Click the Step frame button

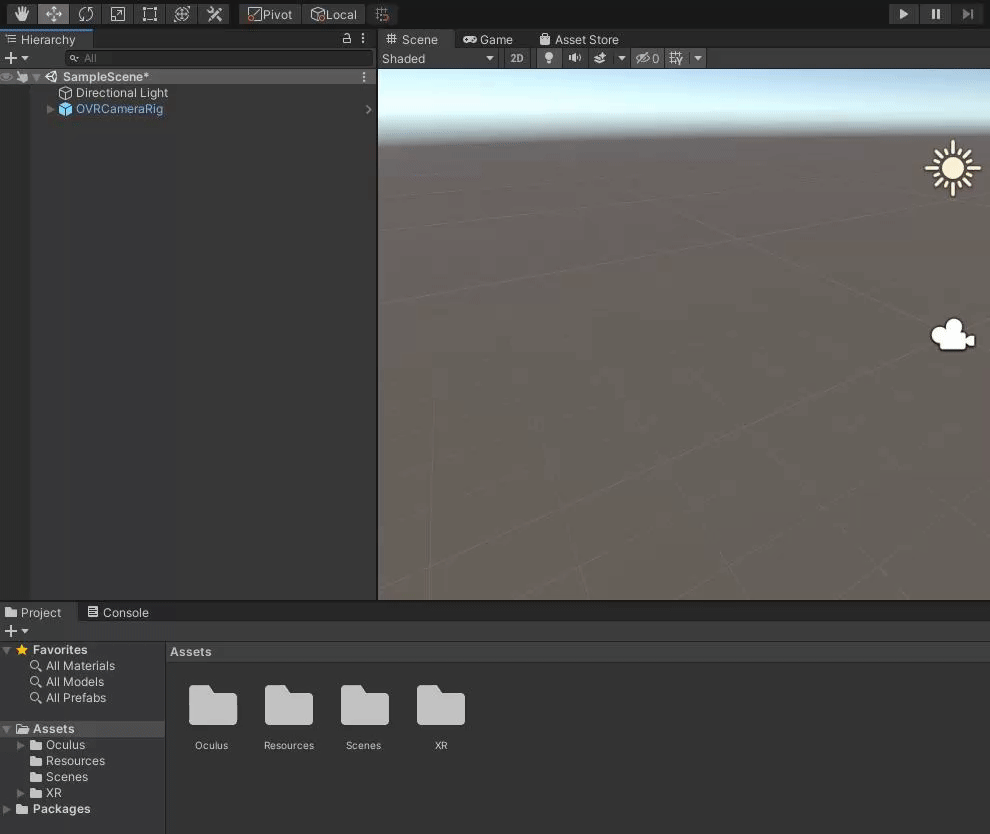point(967,14)
